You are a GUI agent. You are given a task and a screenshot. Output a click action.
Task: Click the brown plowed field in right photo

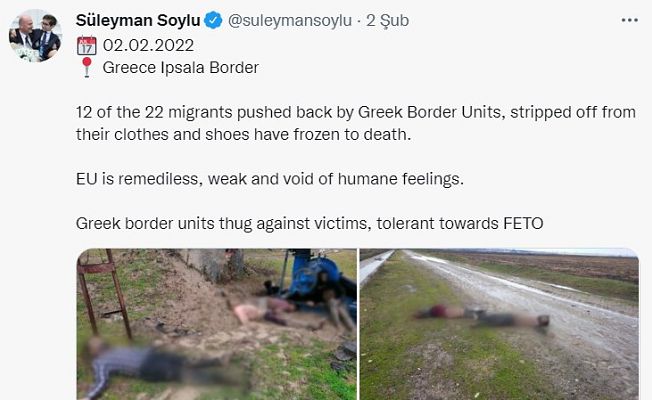pos(553,266)
